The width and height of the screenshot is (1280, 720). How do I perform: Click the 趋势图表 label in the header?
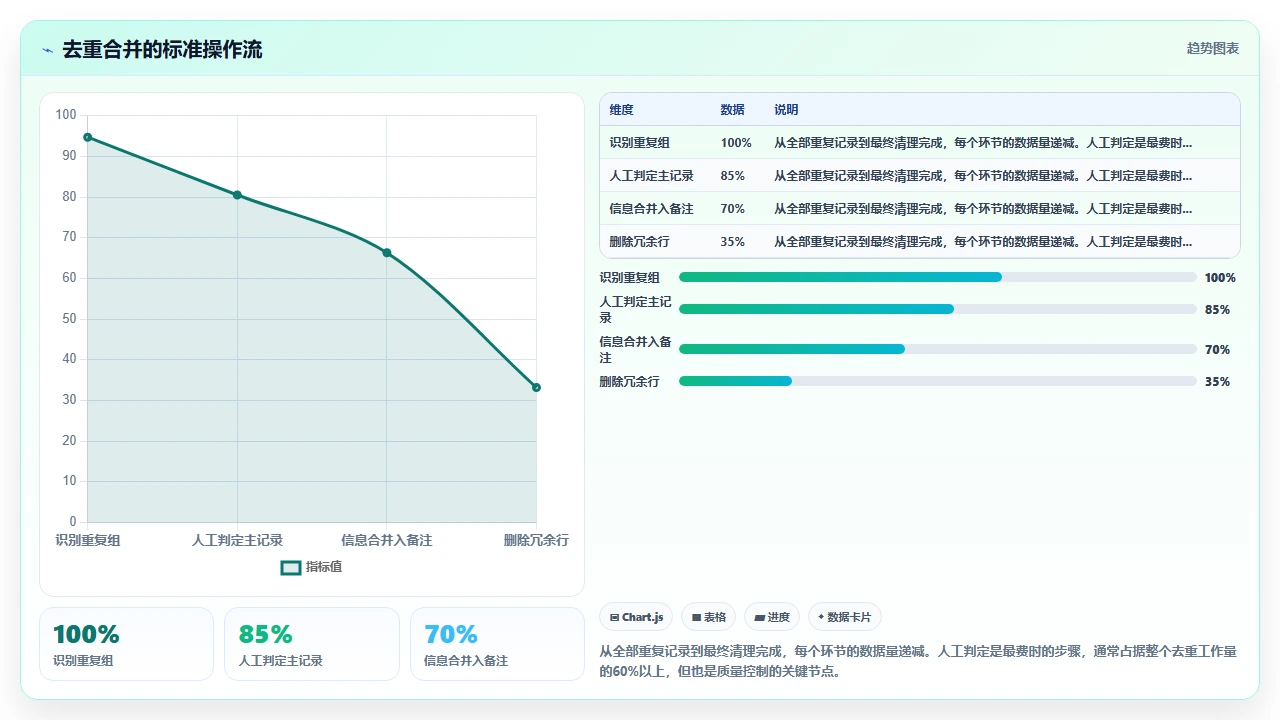[1213, 48]
